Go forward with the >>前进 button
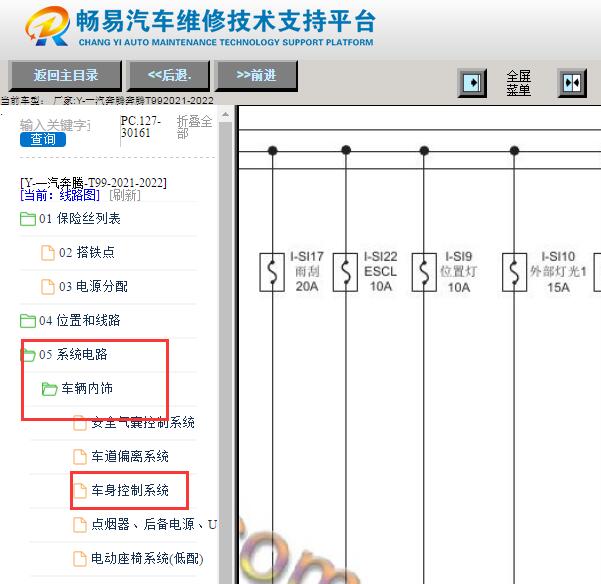The height and width of the screenshot is (584, 601). (256, 75)
